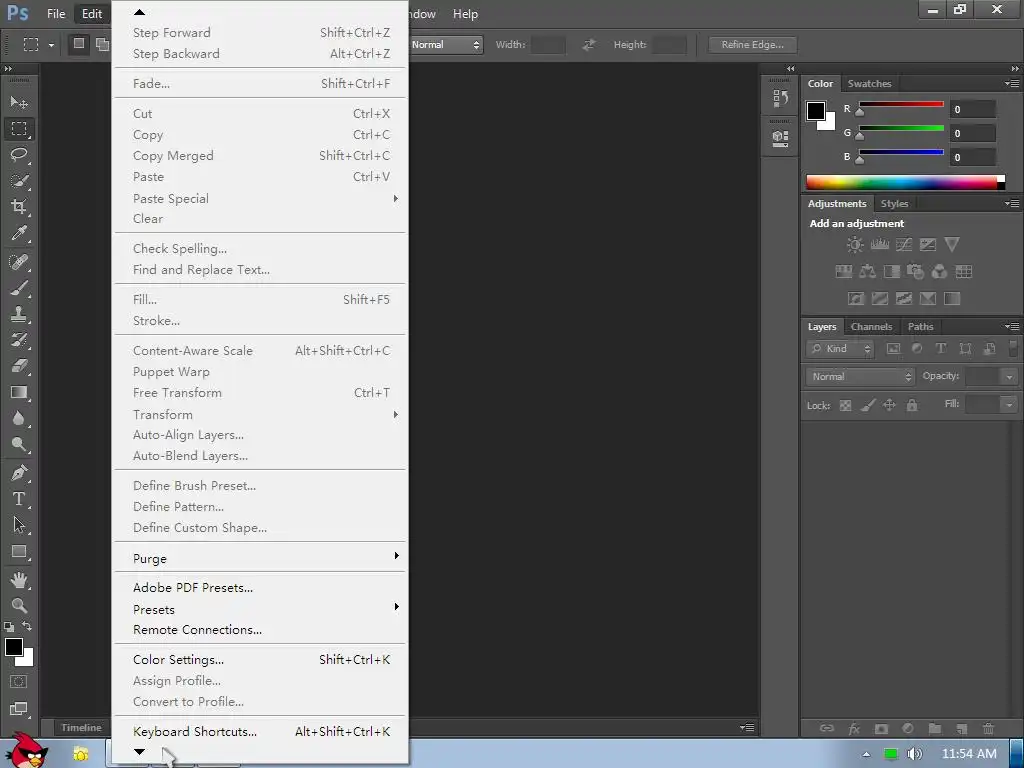The width and height of the screenshot is (1024, 768).
Task: Click the Refine Edge... button
Action: tap(752, 44)
